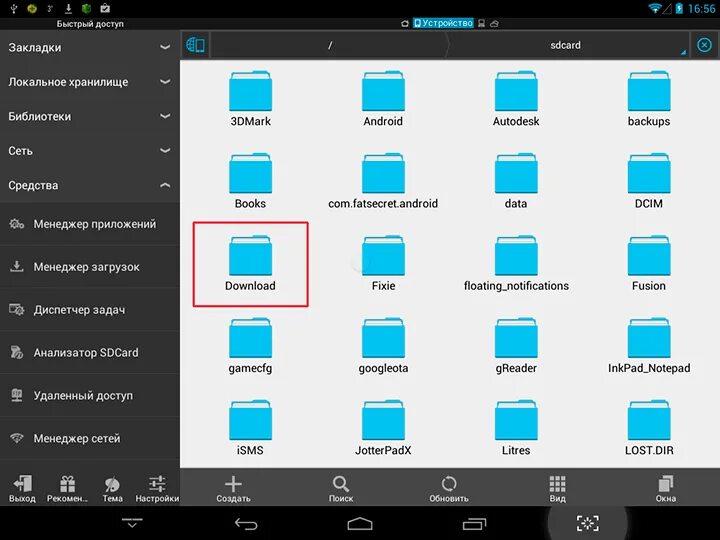Switch to the network computer tab
Viewport: 720px width, 540px height.
[481, 23]
